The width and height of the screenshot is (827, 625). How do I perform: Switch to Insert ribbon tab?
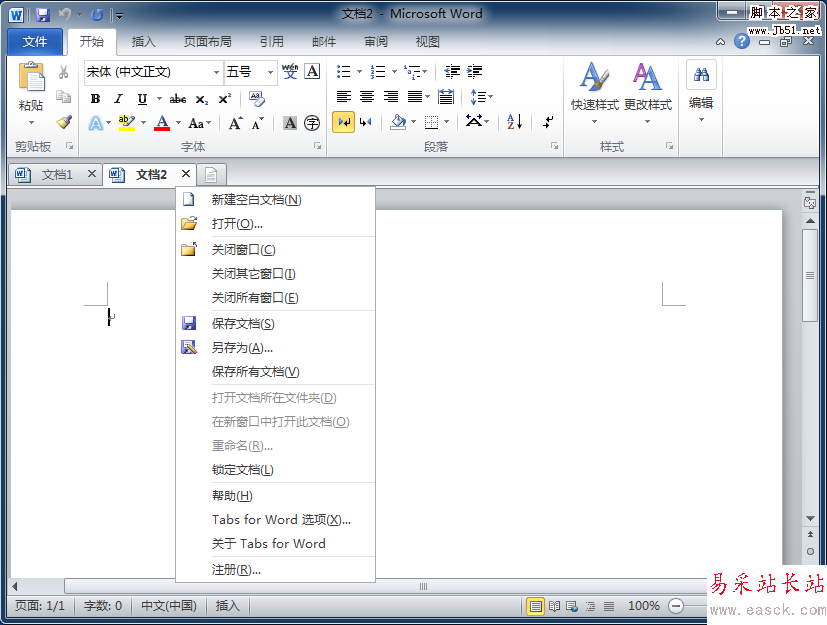pos(143,41)
